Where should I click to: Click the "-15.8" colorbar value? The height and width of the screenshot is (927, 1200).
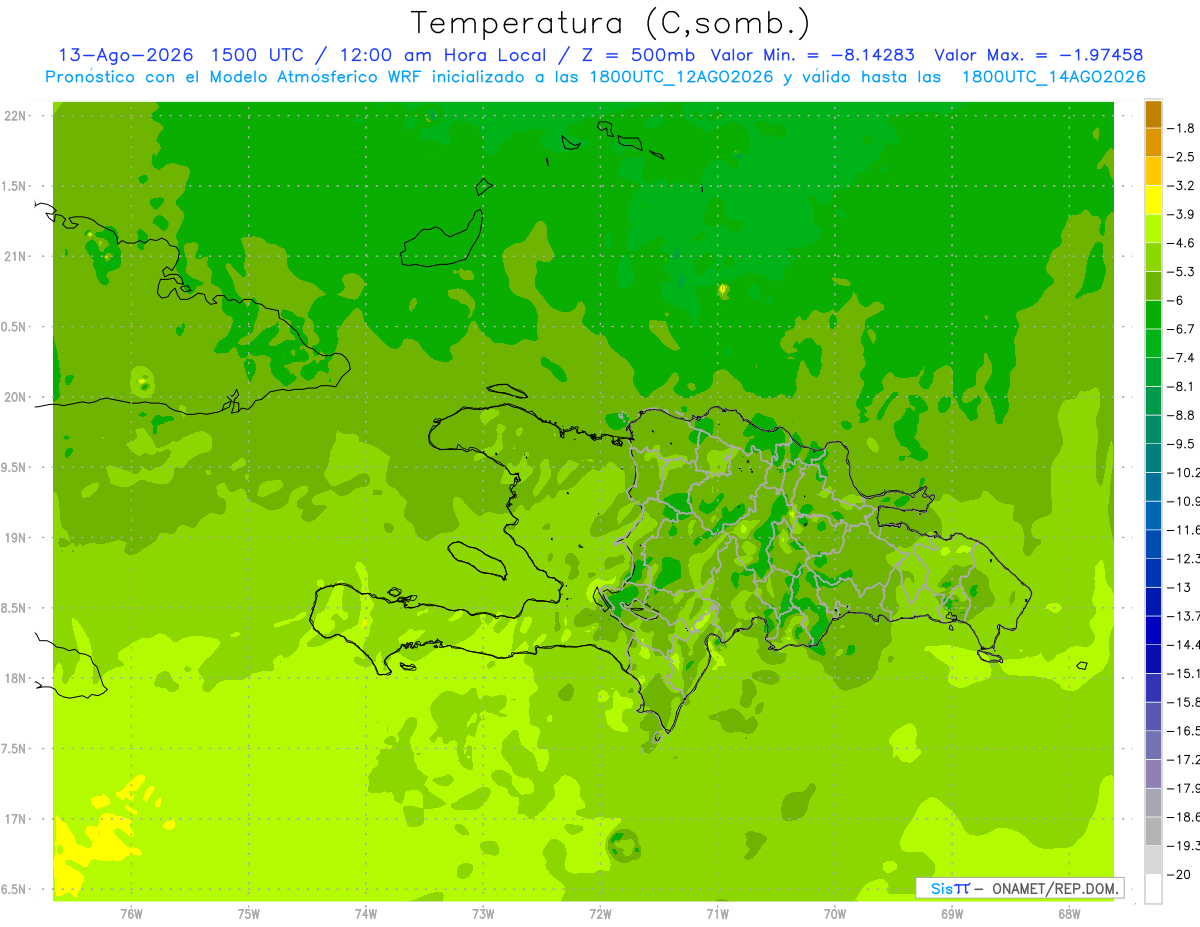coord(1185,702)
